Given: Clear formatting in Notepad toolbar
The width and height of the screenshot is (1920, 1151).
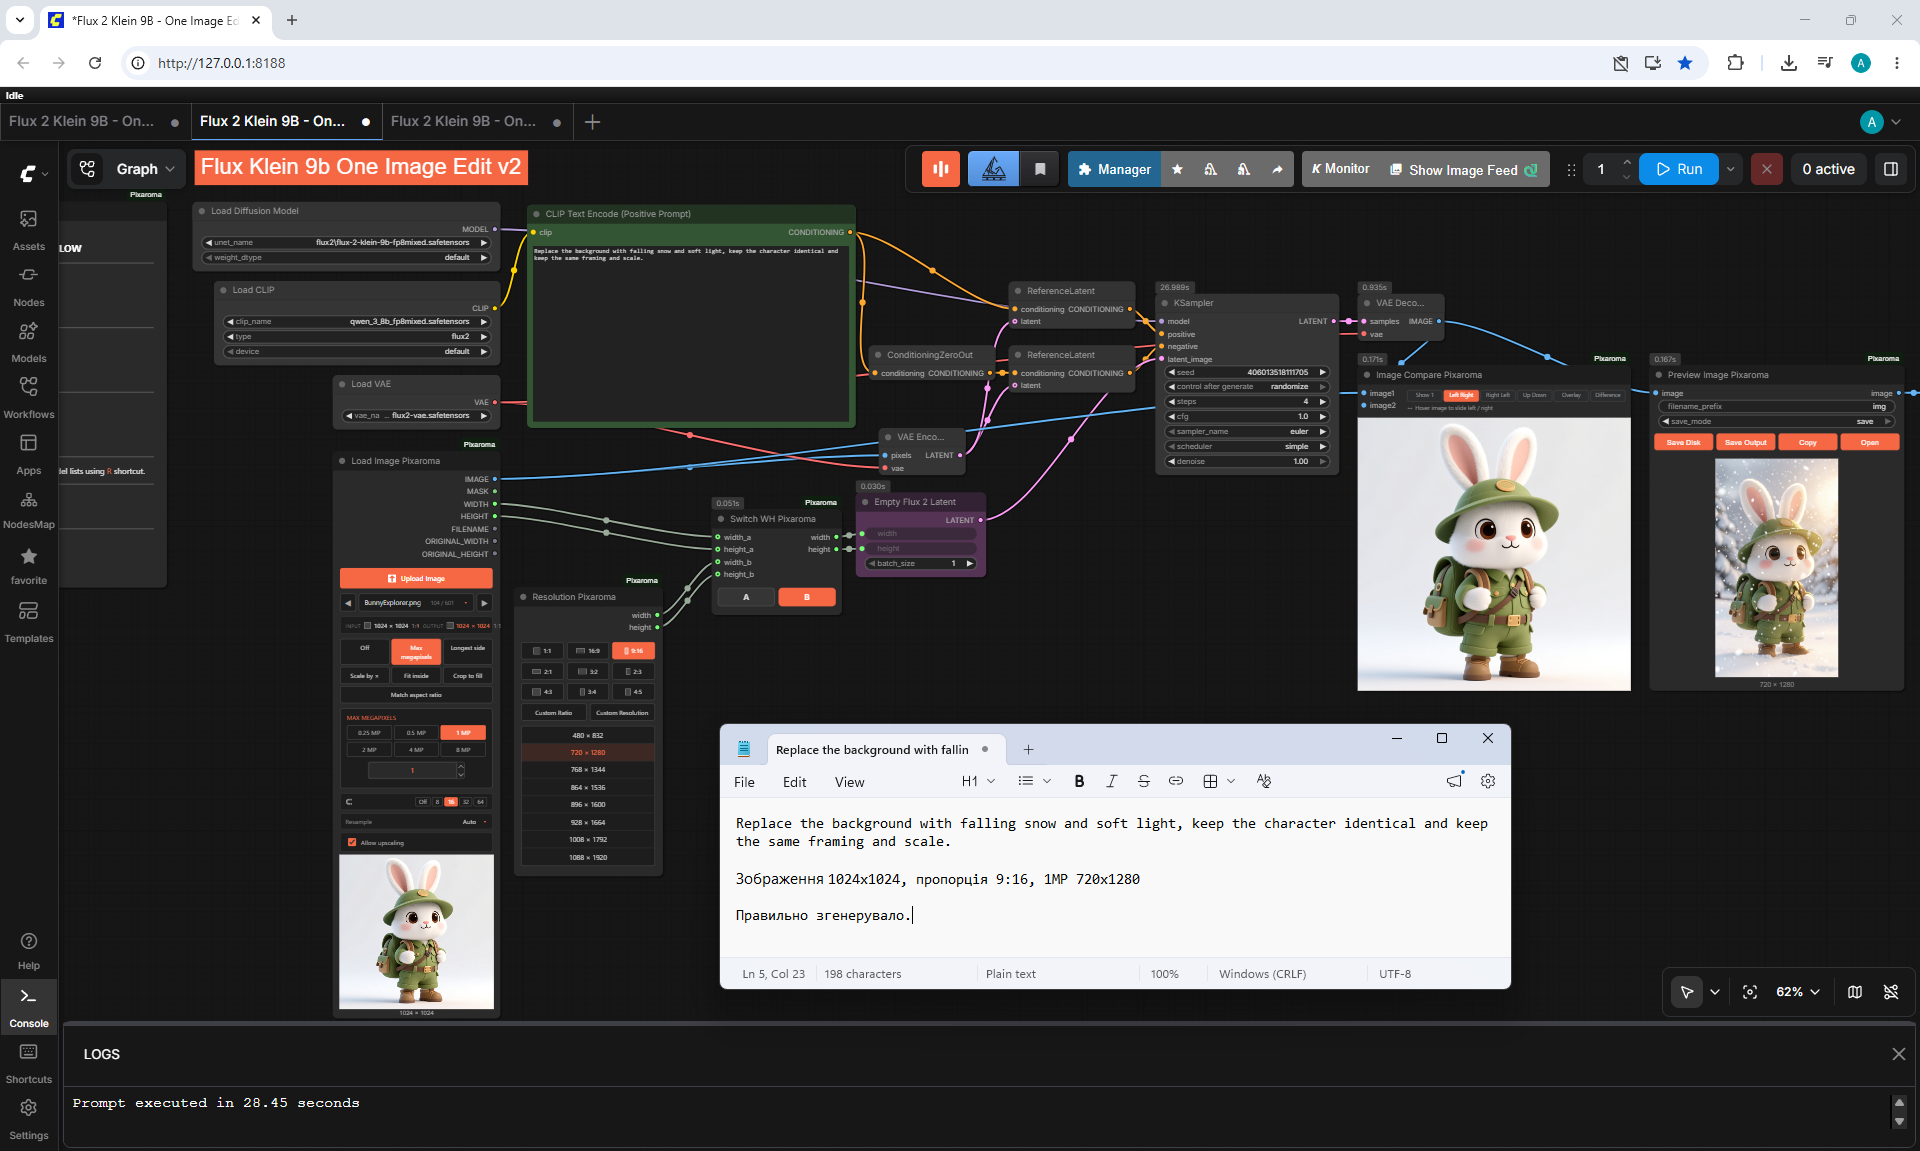Looking at the screenshot, I should 1264,781.
